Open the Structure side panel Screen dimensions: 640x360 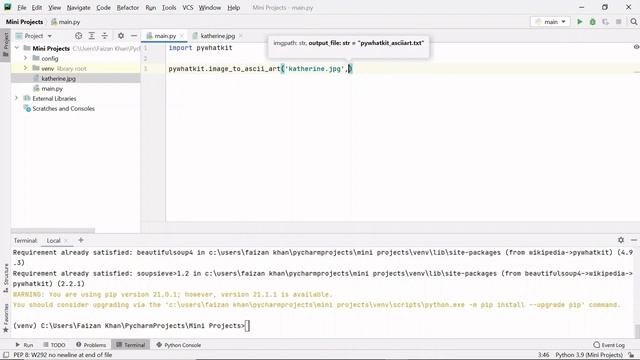click(x=5, y=278)
